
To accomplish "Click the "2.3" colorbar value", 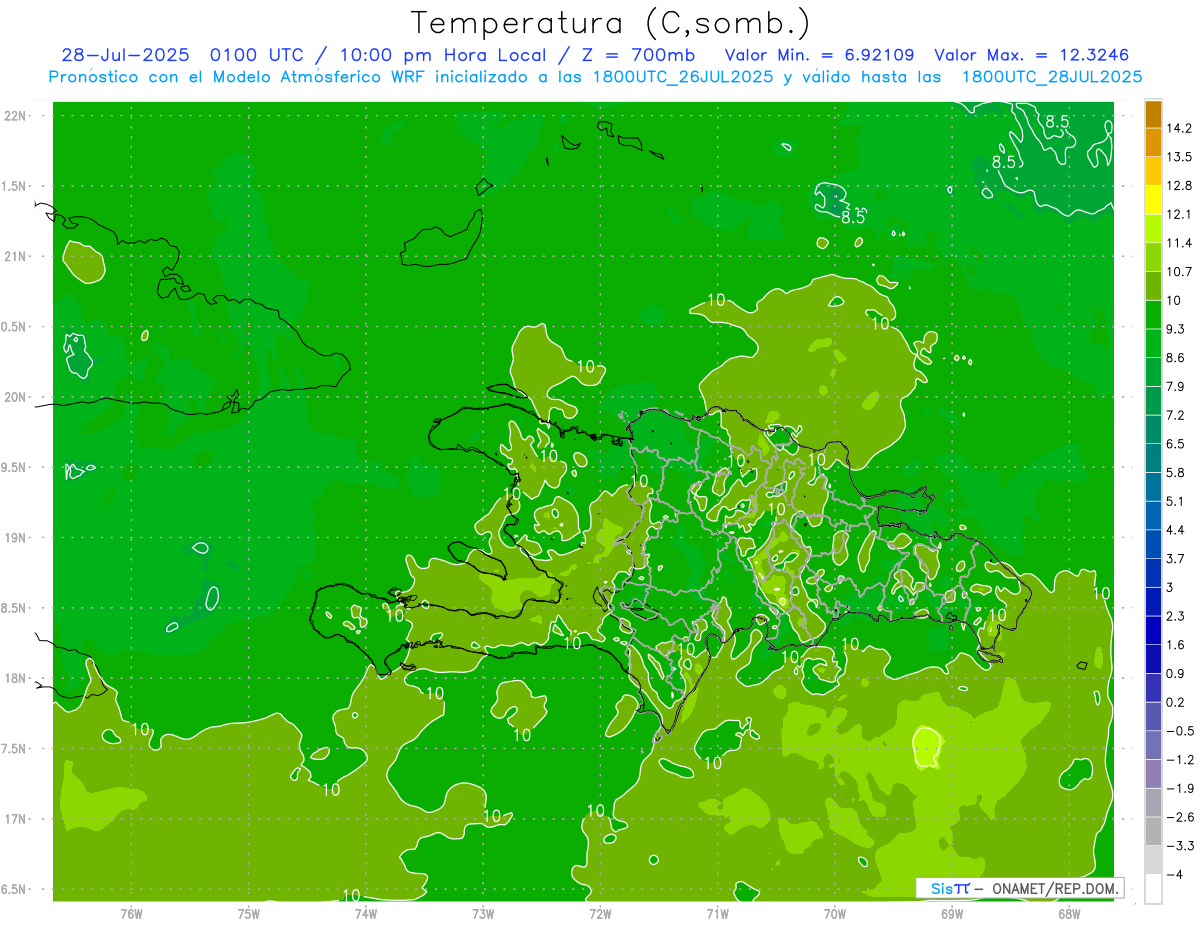I will pyautogui.click(x=1176, y=616).
